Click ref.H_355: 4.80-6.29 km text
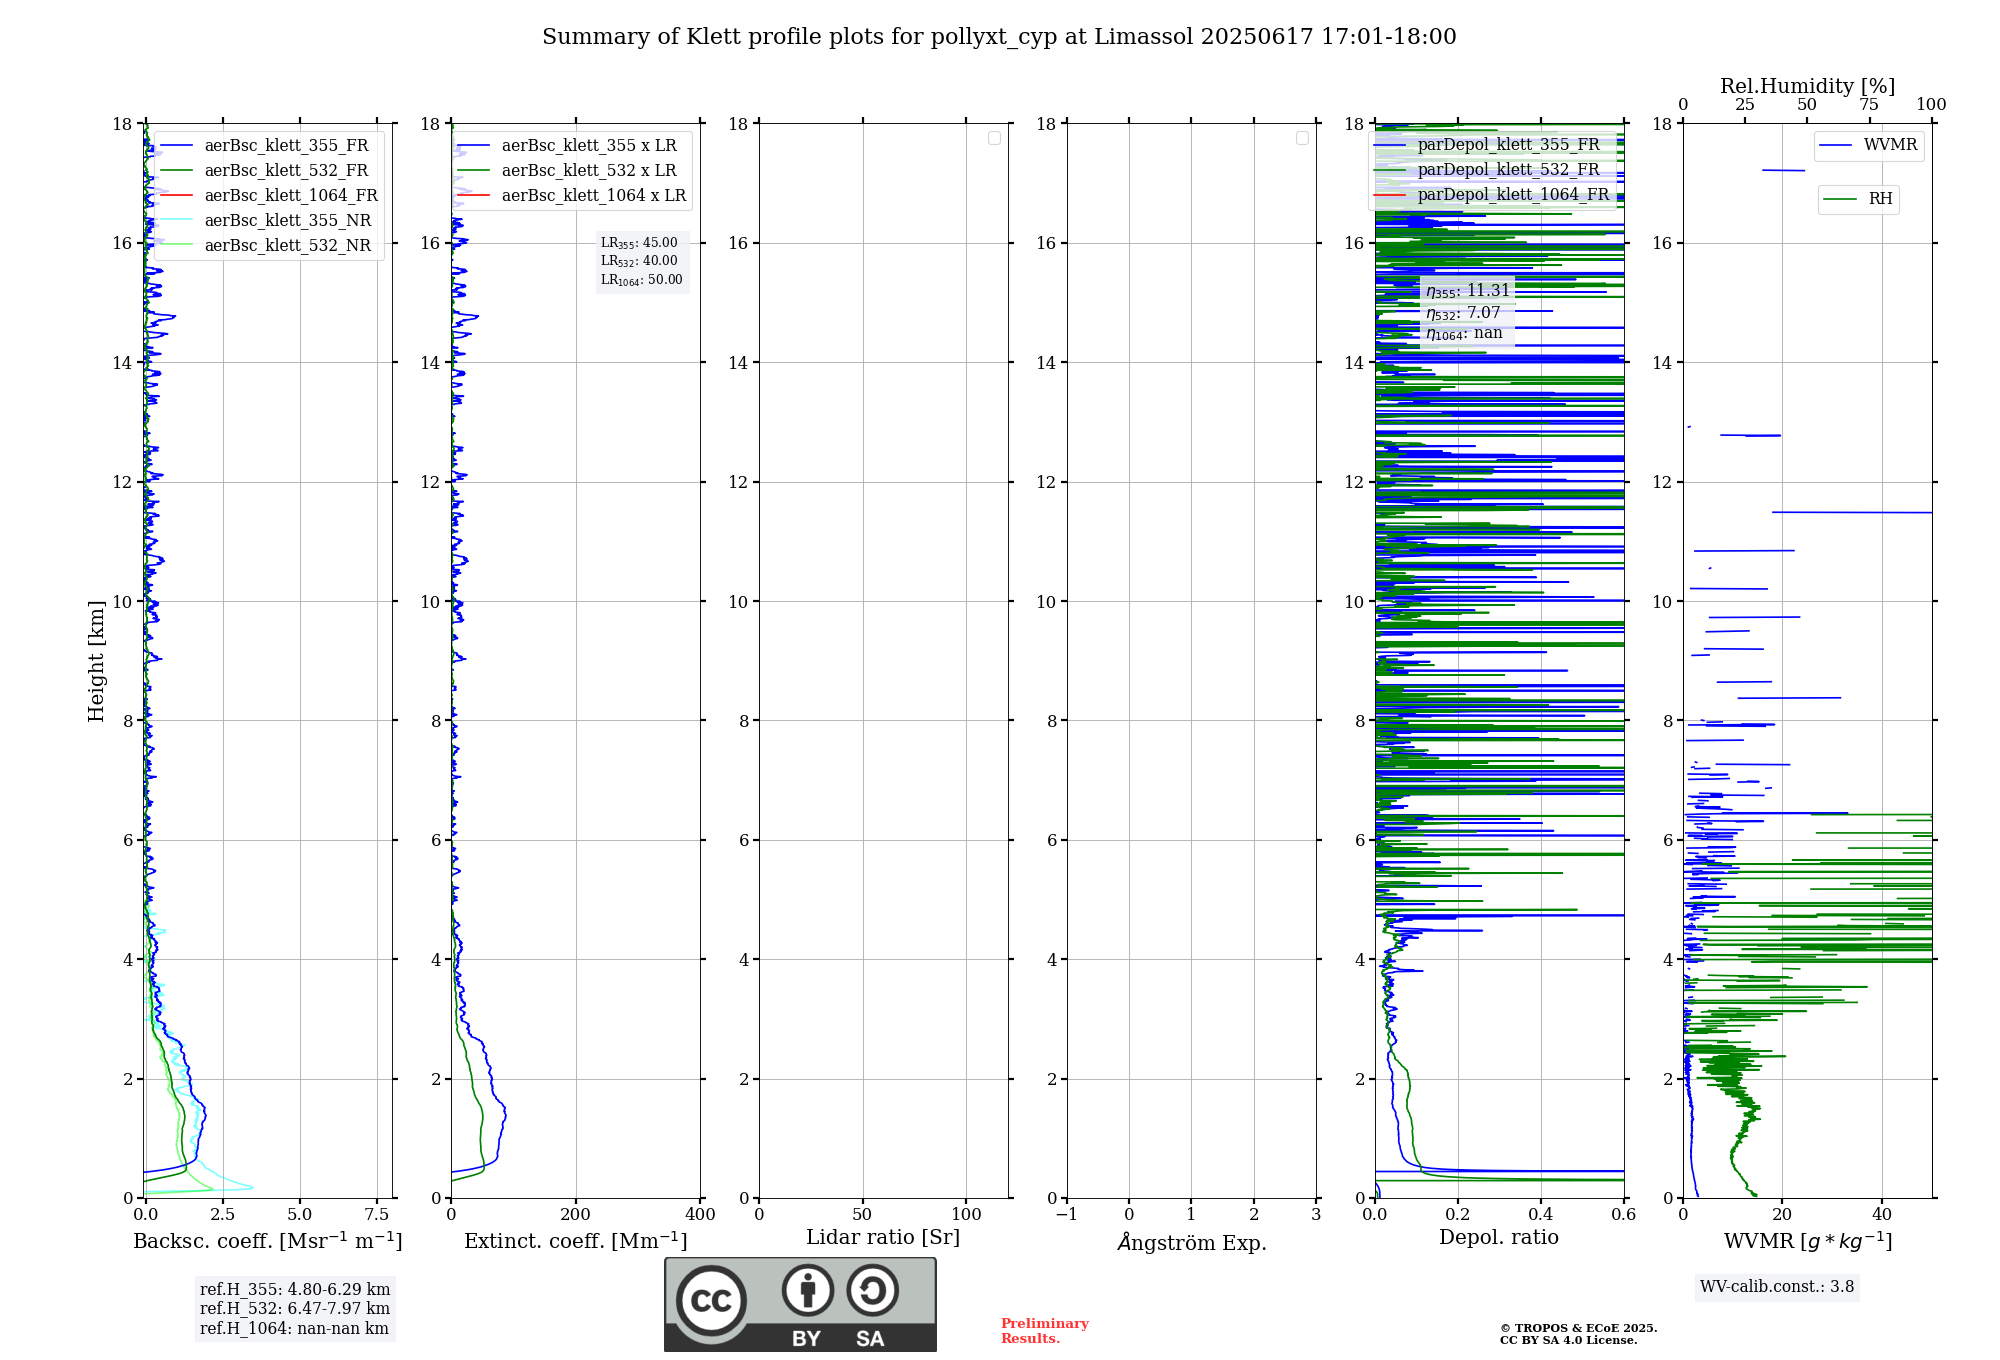This screenshot has width=2000, height=1360. pos(295,1290)
